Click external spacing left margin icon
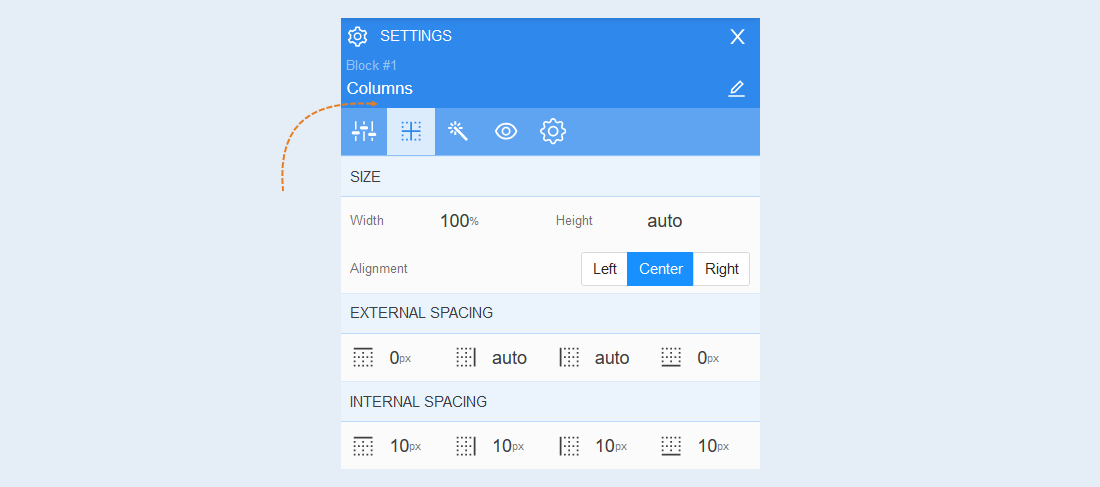The height and width of the screenshot is (487, 1100). click(569, 357)
